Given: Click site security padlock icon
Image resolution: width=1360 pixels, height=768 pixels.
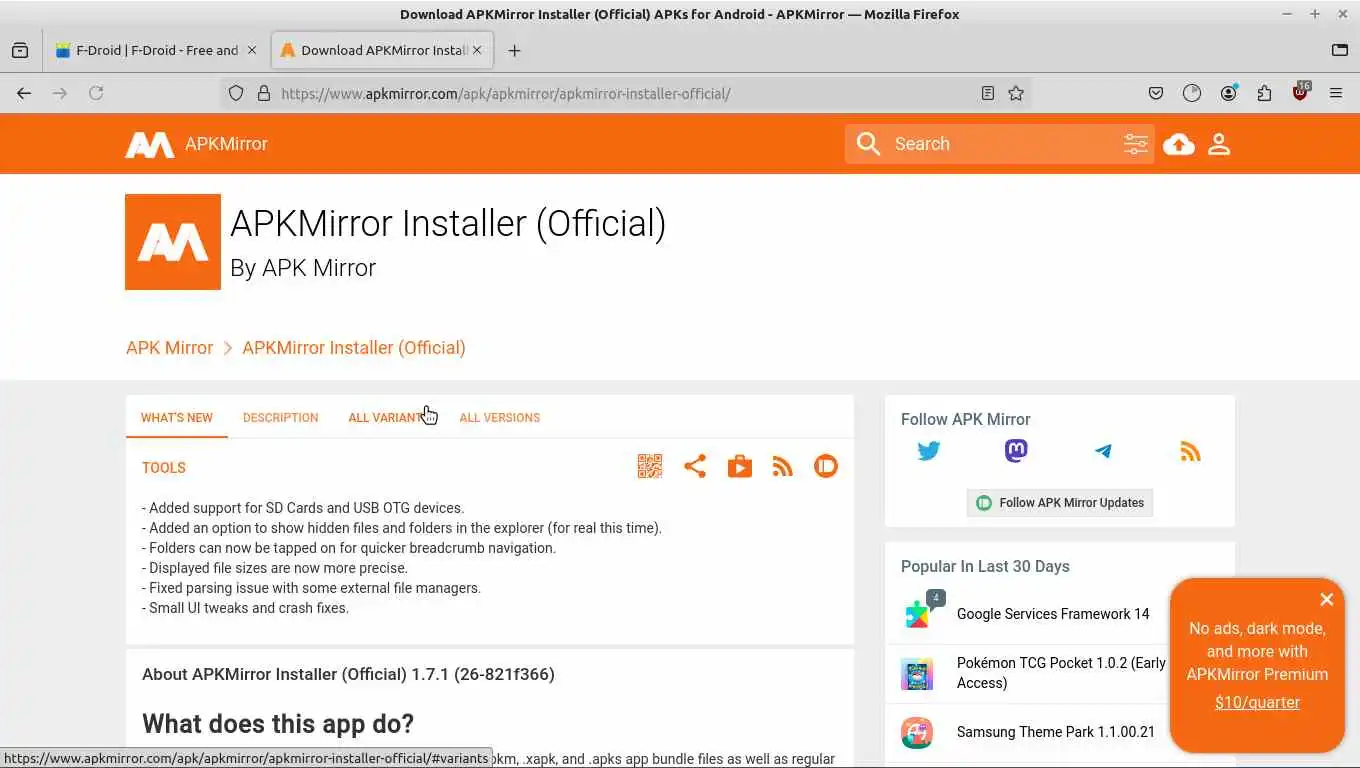Looking at the screenshot, I should tap(264, 93).
